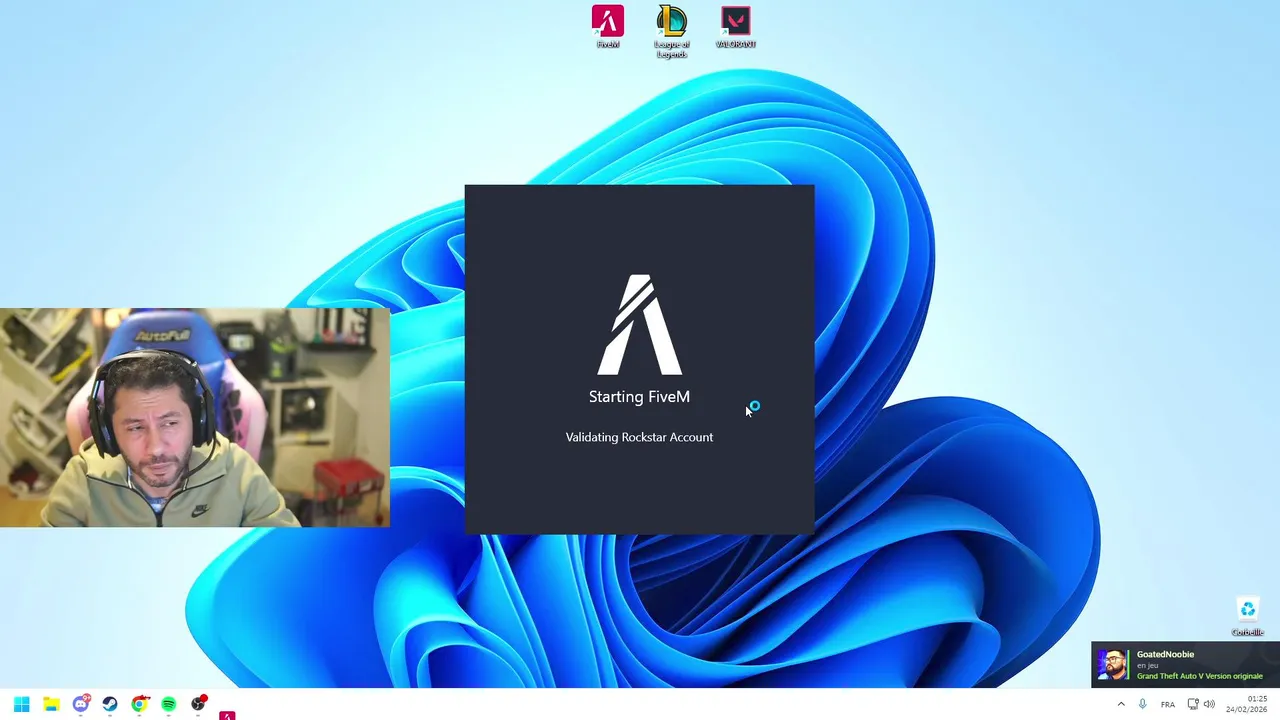Open the League of Legends desktop shortcut
The image size is (1280, 720).
(672, 31)
